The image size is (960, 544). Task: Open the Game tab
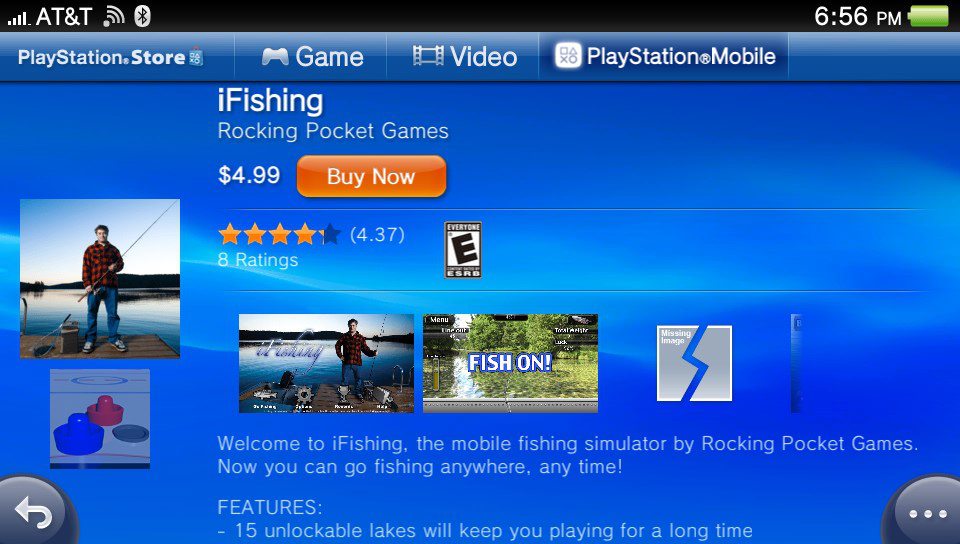point(312,57)
